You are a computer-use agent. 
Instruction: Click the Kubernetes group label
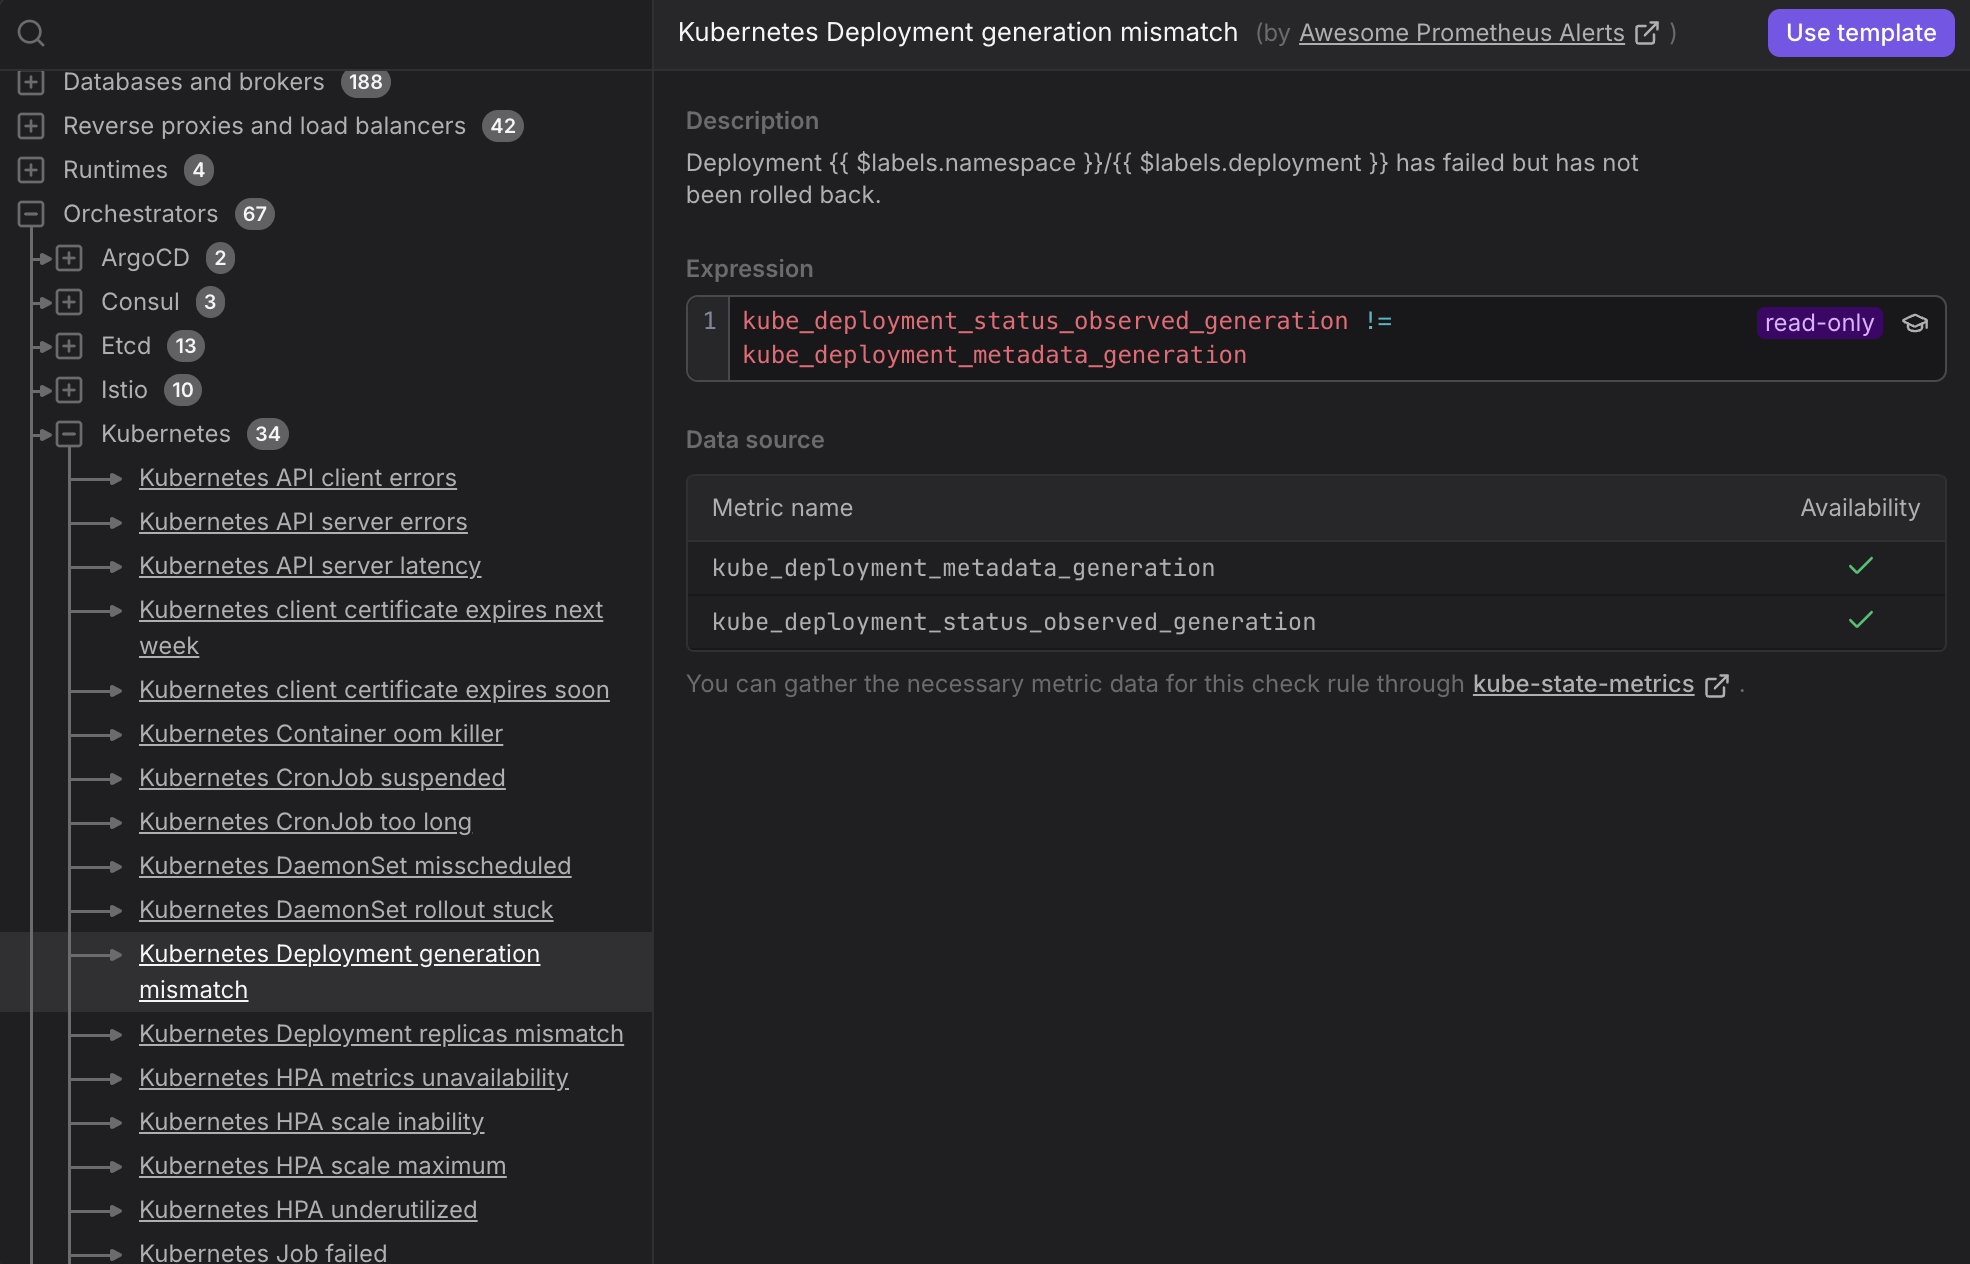click(x=166, y=434)
